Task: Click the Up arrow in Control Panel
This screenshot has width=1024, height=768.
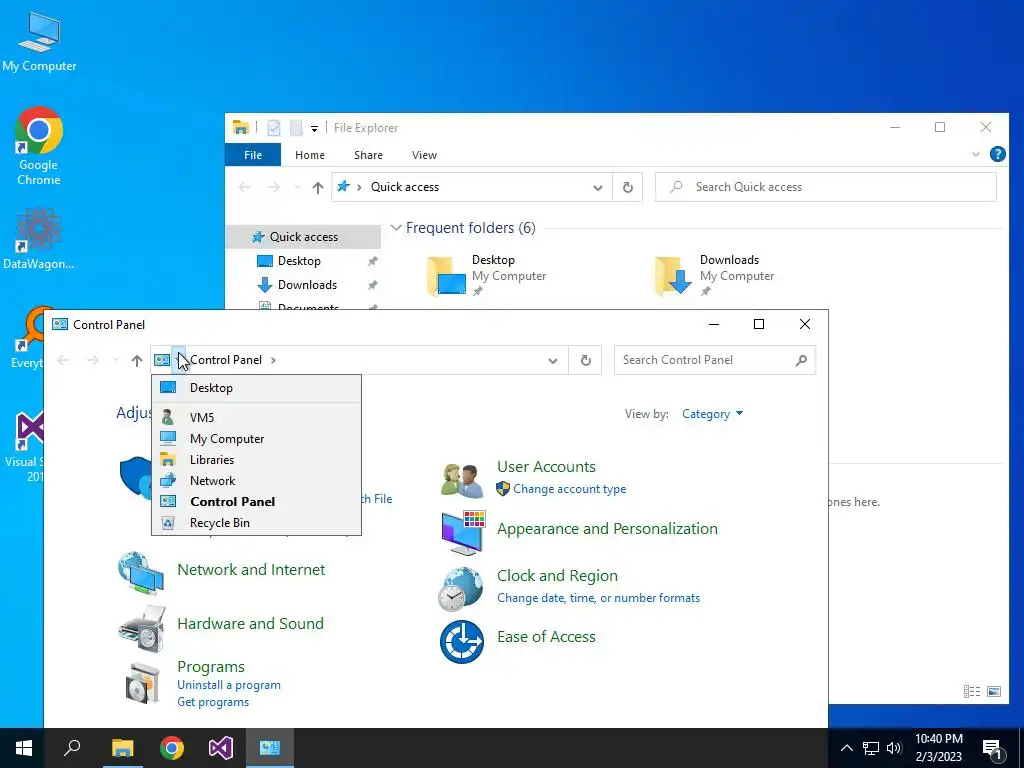Action: pos(136,360)
